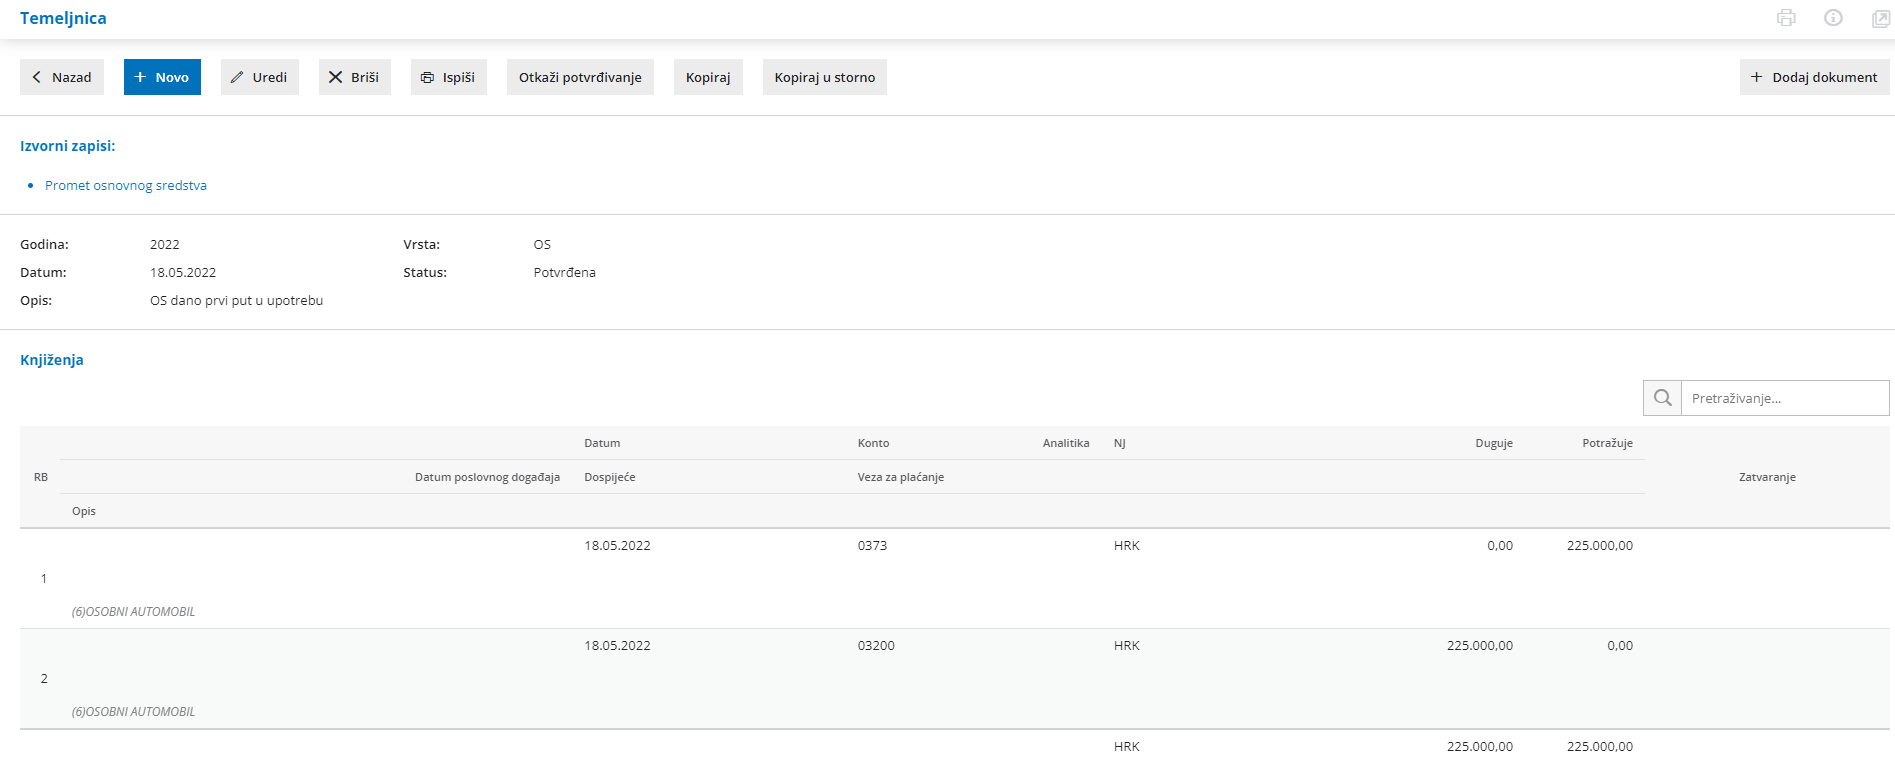1895x770 pixels.
Task: Open the Promet osnovnog sredstva link
Action: (x=126, y=185)
